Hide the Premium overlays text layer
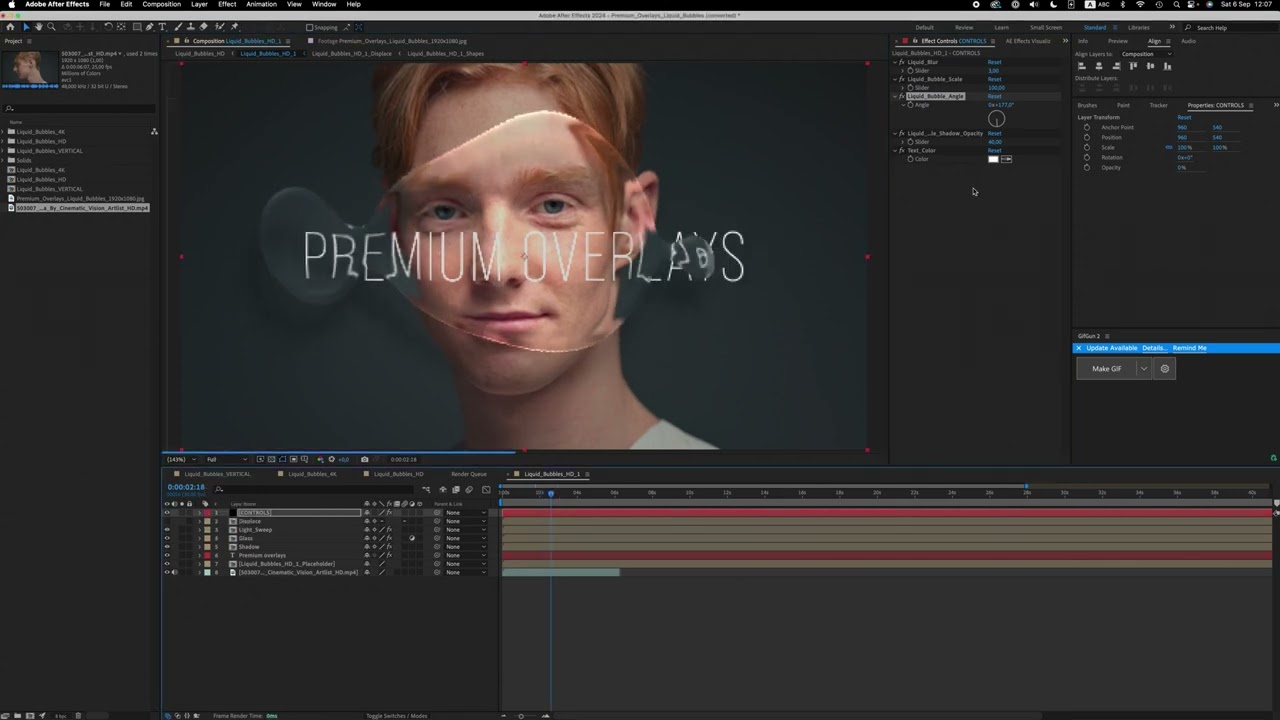The height and width of the screenshot is (720, 1280). coord(167,555)
